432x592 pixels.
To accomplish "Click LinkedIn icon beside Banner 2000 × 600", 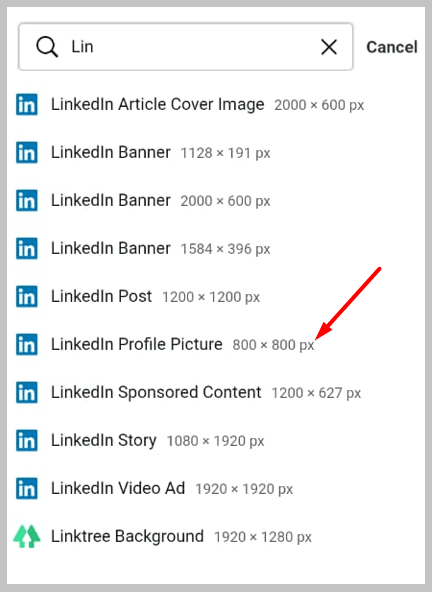I will [27, 200].
